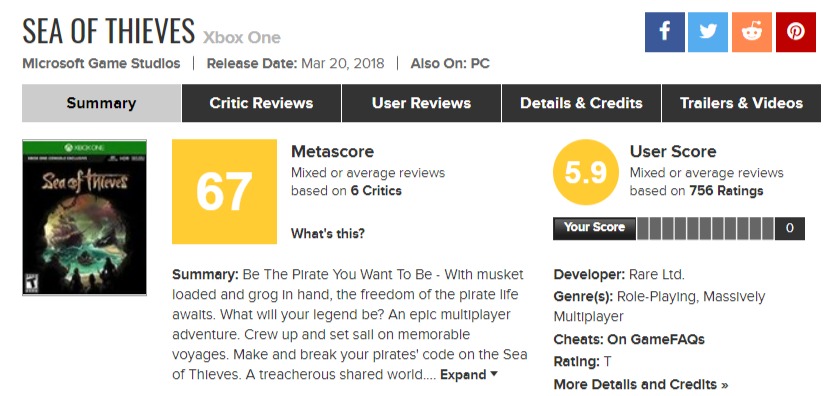This screenshot has width=832, height=396.
Task: Share on Facebook icon
Action: (x=664, y=32)
